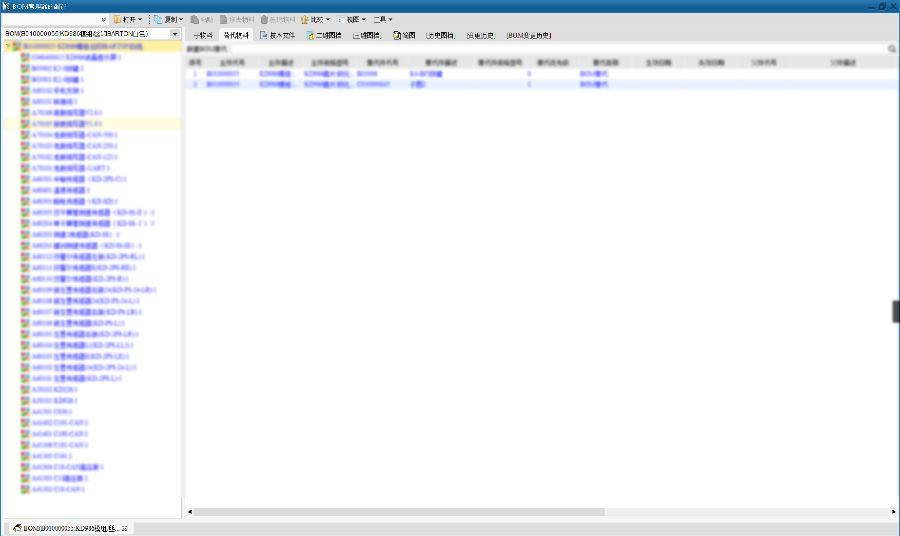The image size is (900, 536).
Task: Select the A70306 tree item
Action: (67, 112)
